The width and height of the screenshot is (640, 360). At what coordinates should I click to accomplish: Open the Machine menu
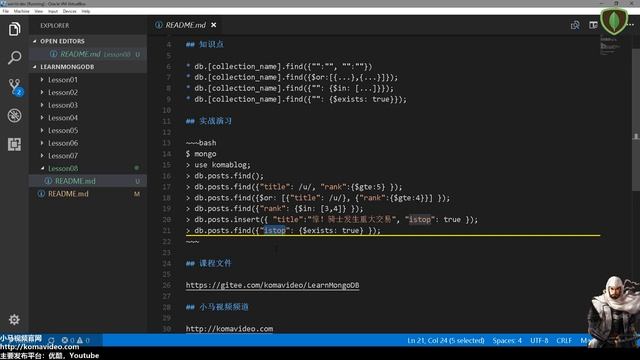click(x=21, y=11)
